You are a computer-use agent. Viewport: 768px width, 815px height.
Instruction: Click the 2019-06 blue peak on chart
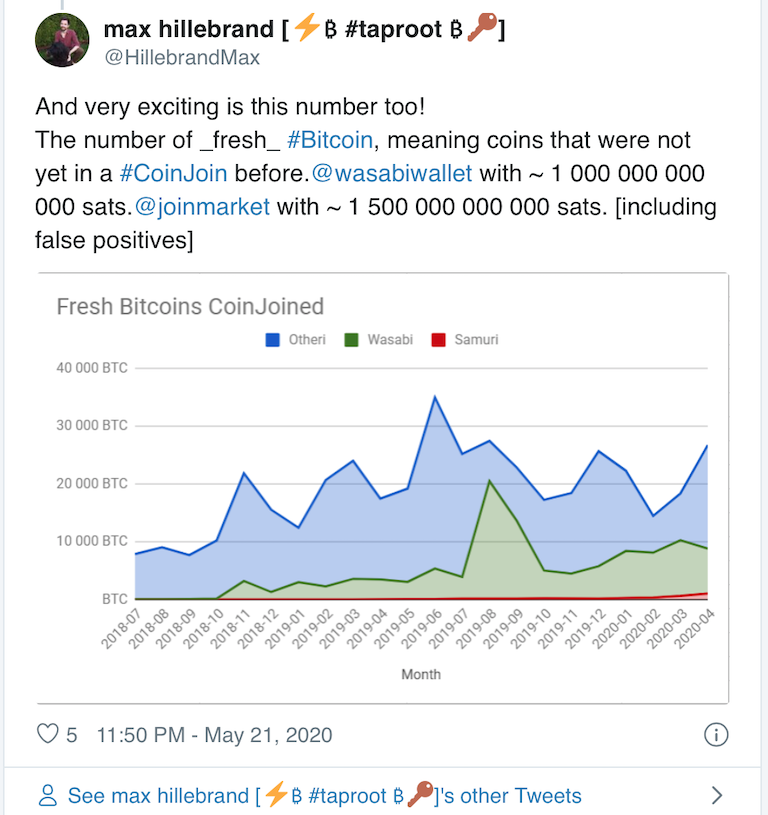[x=435, y=397]
